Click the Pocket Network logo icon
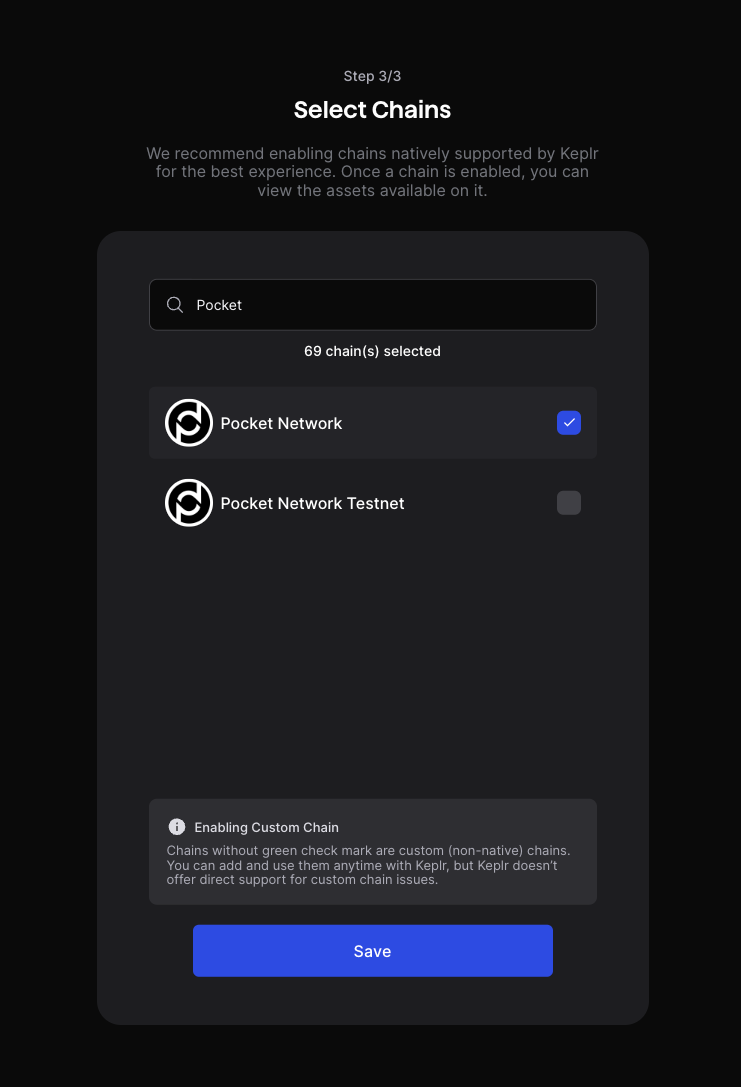Screen dimensions: 741x1087 pos(189,423)
